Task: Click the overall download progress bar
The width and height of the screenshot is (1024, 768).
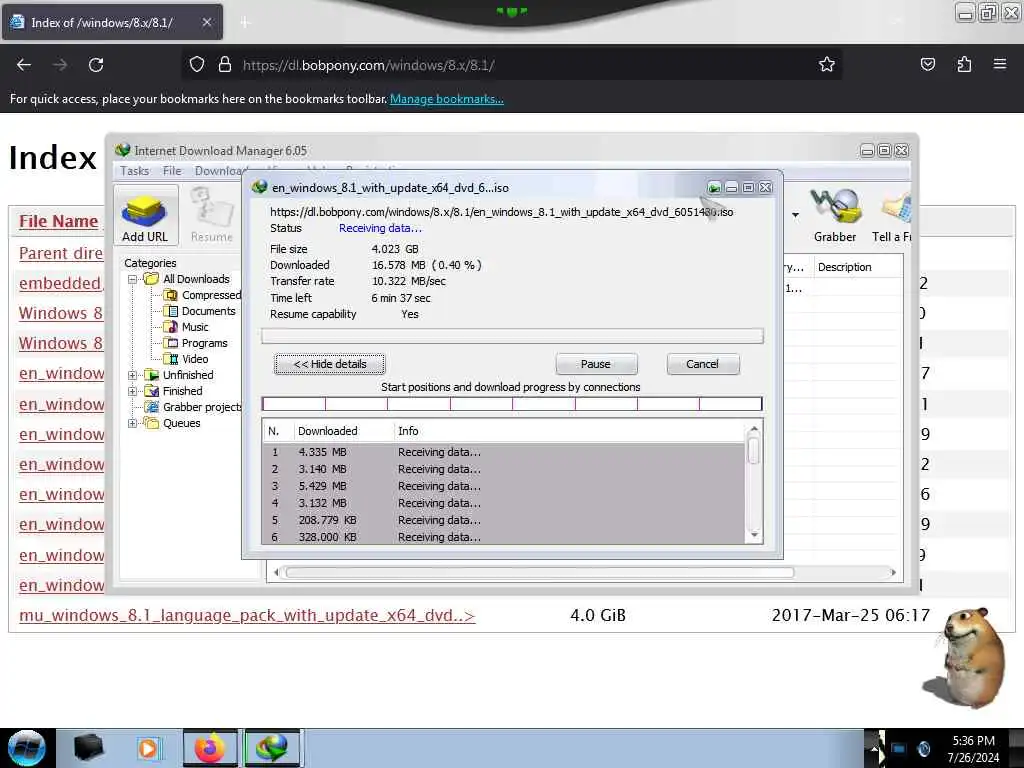Action: pyautogui.click(x=512, y=336)
